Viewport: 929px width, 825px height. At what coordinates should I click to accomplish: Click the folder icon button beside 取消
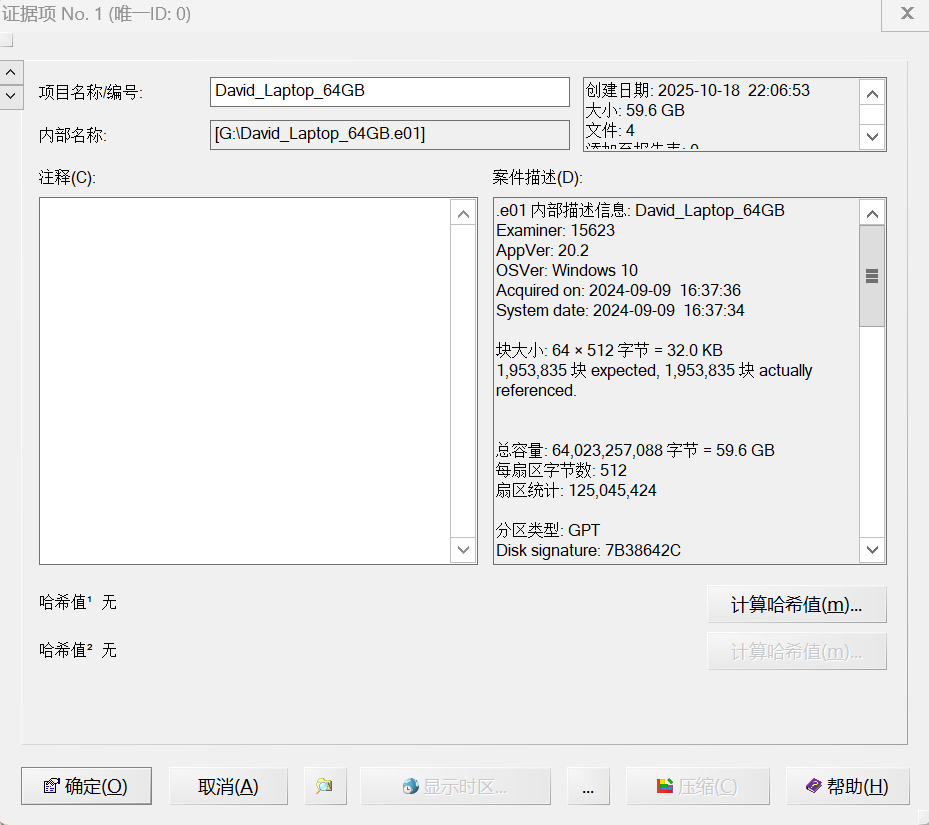324,786
